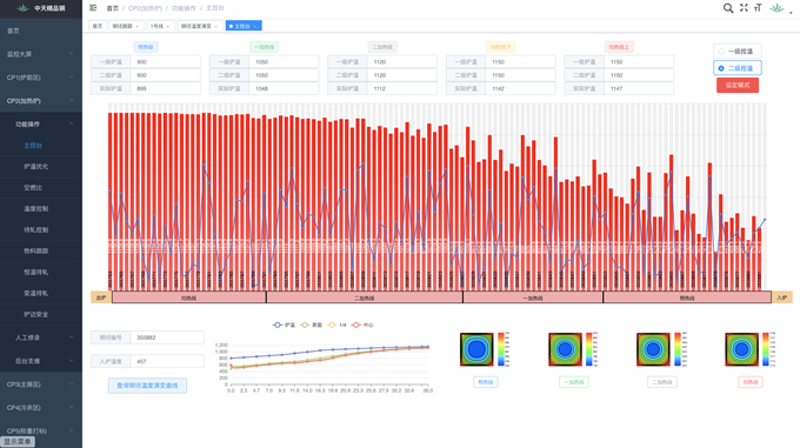
Task: Click the user avatar lotus icon
Action: 778,8
